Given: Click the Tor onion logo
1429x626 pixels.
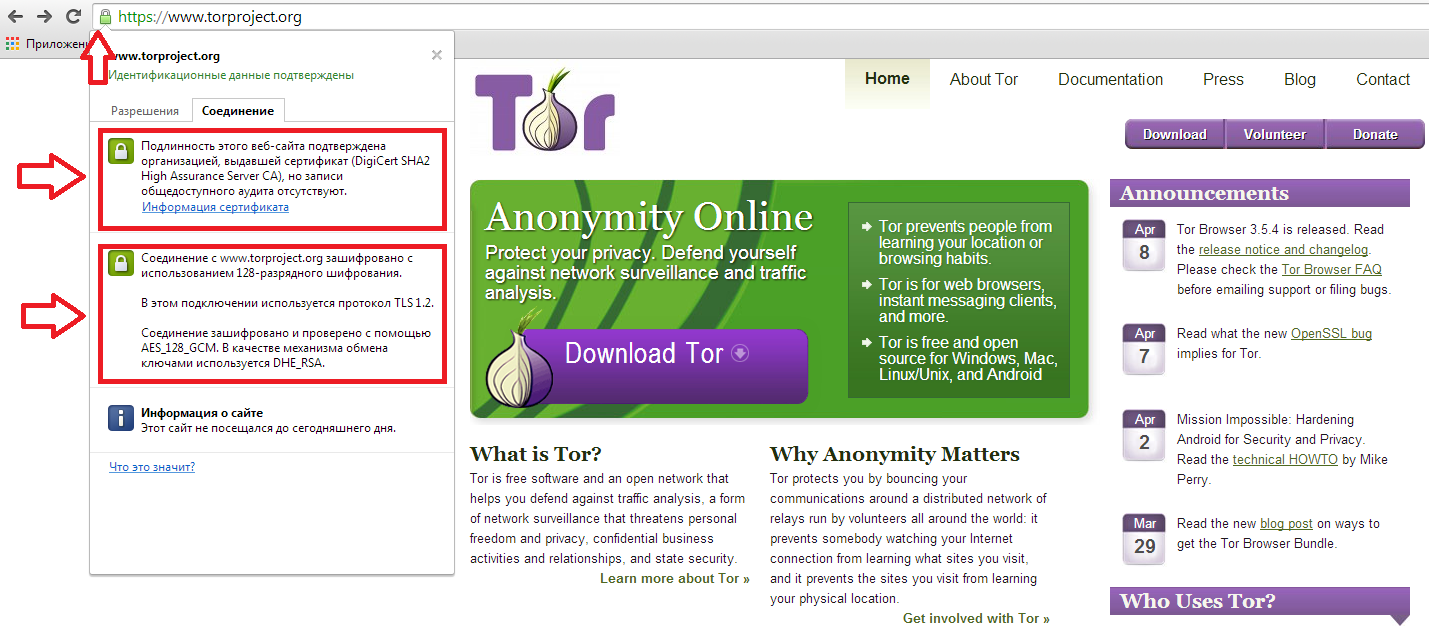Looking at the screenshot, I should coord(545,110).
